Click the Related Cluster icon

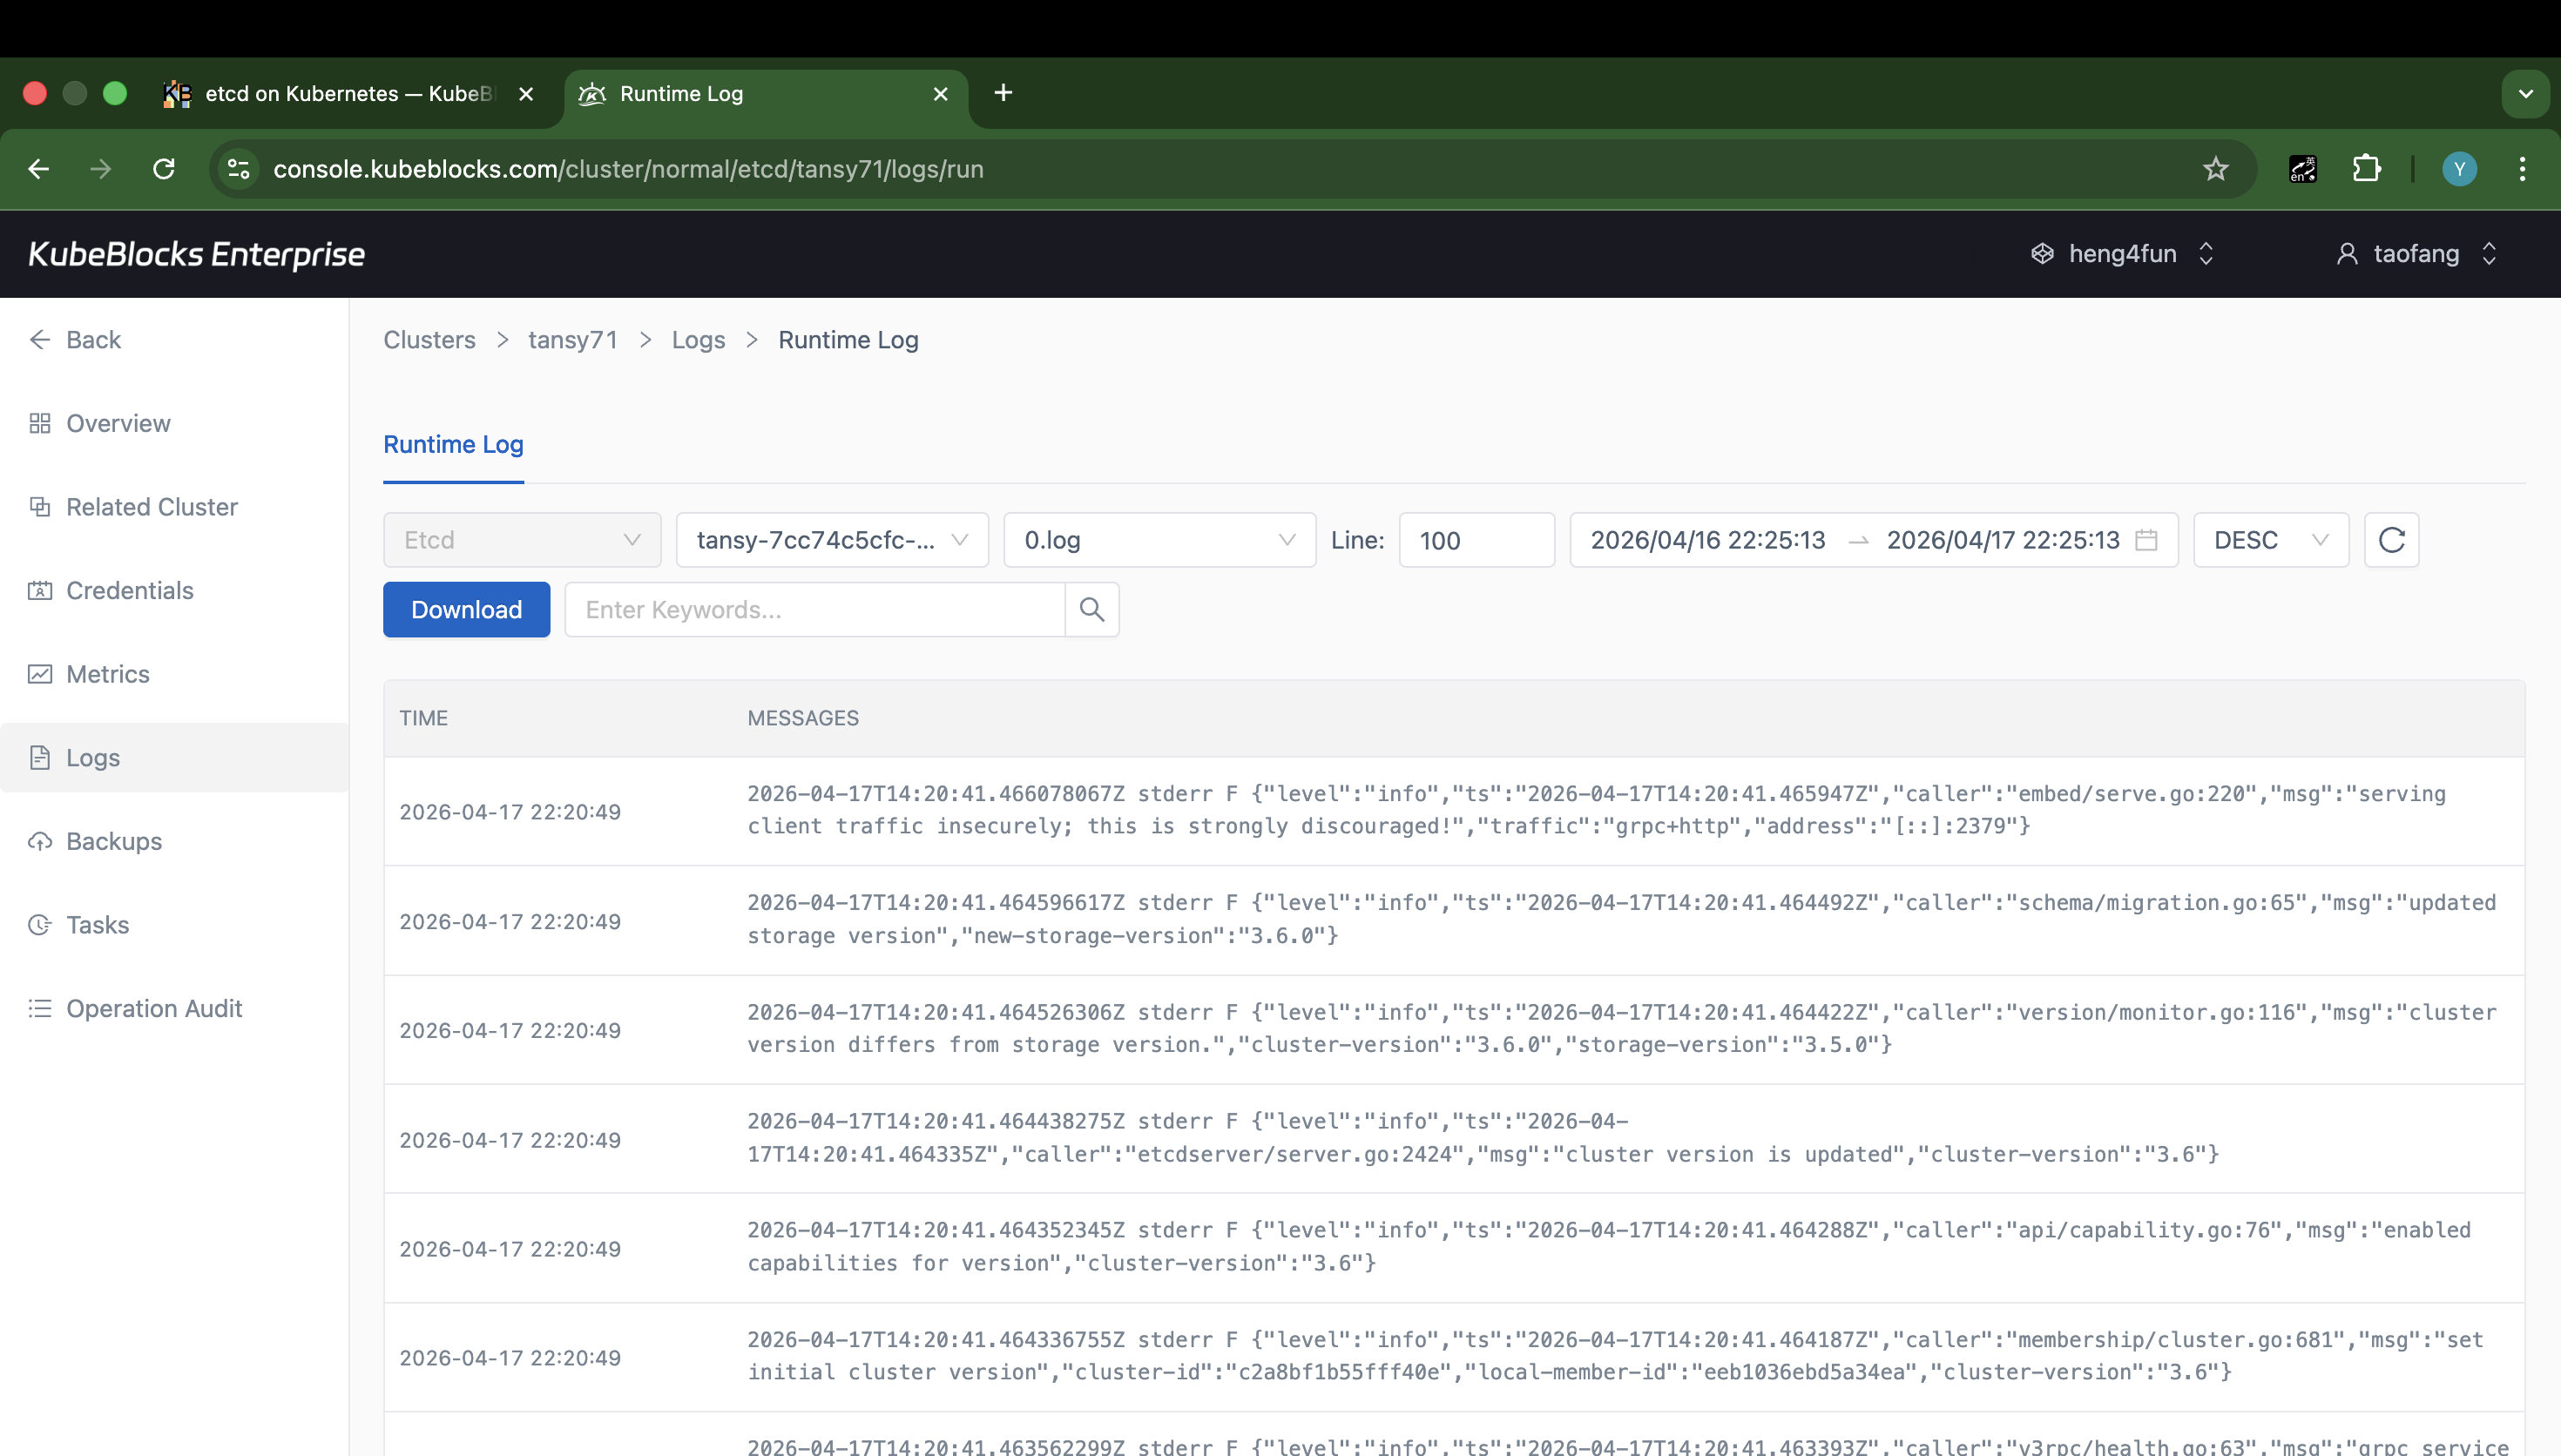click(x=40, y=507)
